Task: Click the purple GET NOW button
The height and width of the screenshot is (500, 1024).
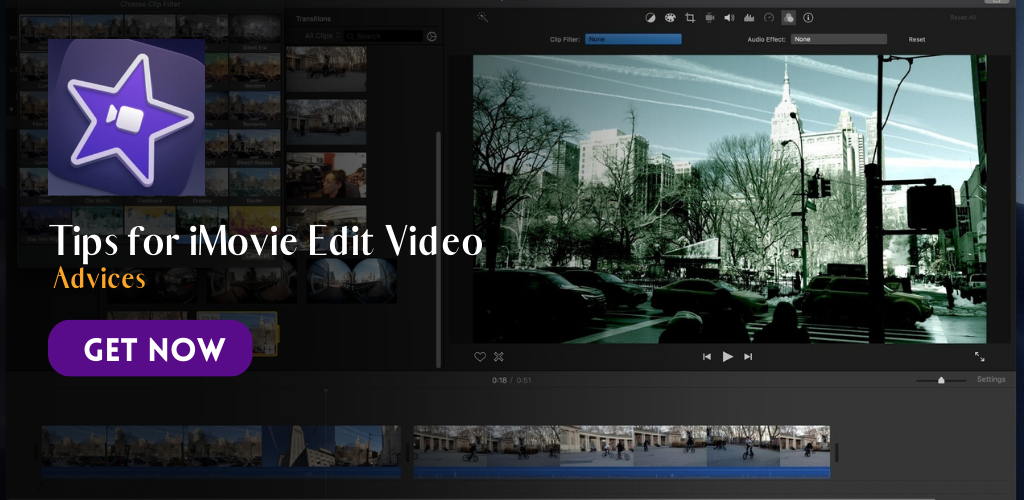Action: click(150, 348)
